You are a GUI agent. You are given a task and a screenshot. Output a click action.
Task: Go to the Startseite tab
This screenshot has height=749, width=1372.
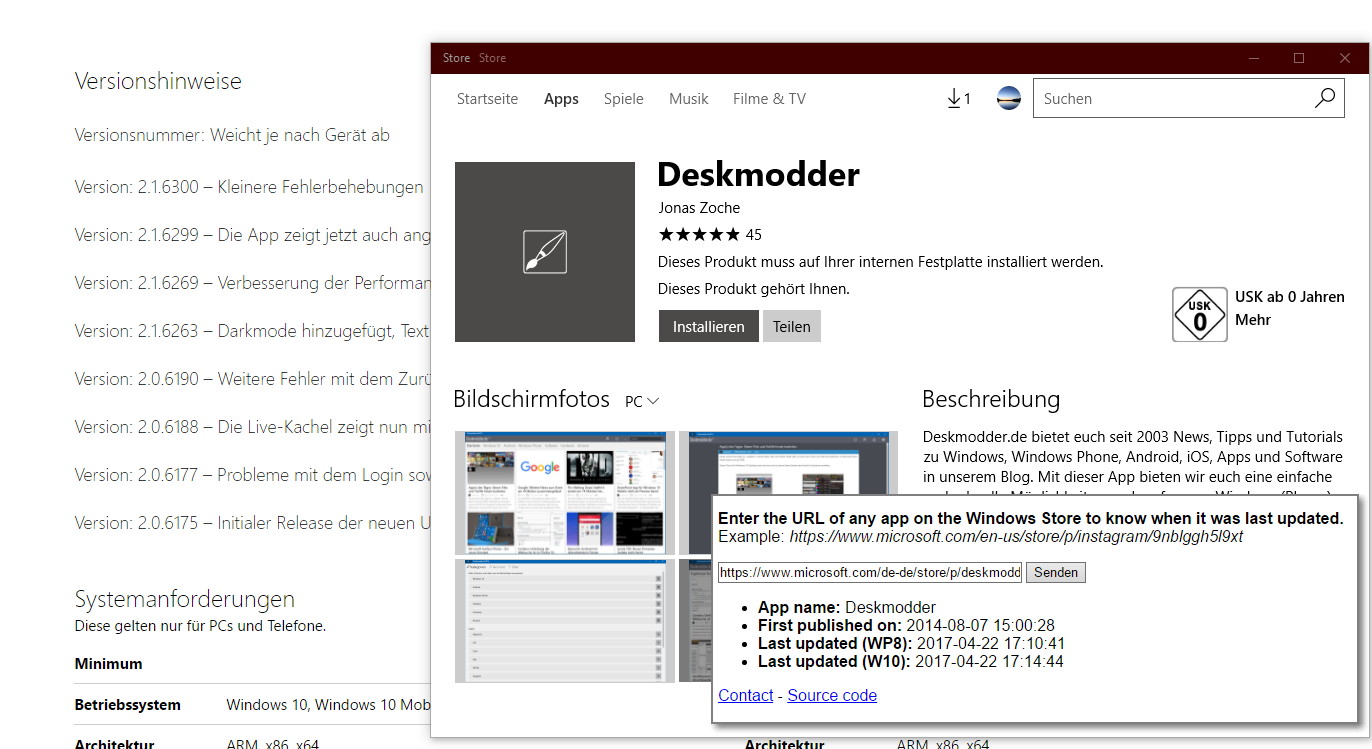(x=487, y=99)
